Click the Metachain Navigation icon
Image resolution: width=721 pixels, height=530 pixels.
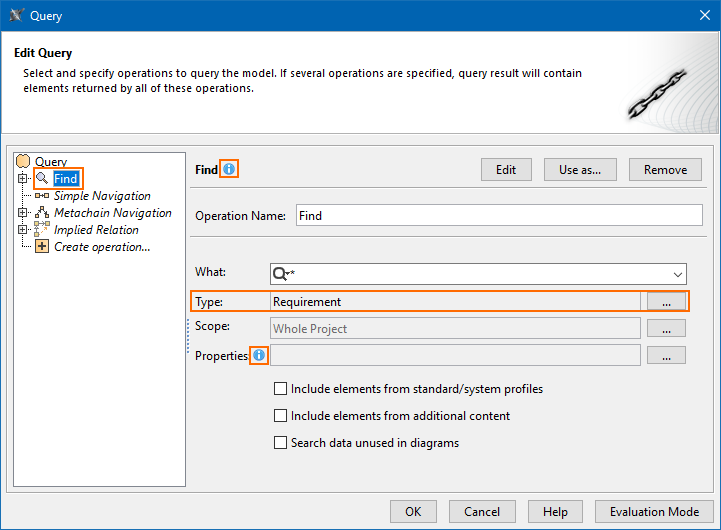coord(42,213)
